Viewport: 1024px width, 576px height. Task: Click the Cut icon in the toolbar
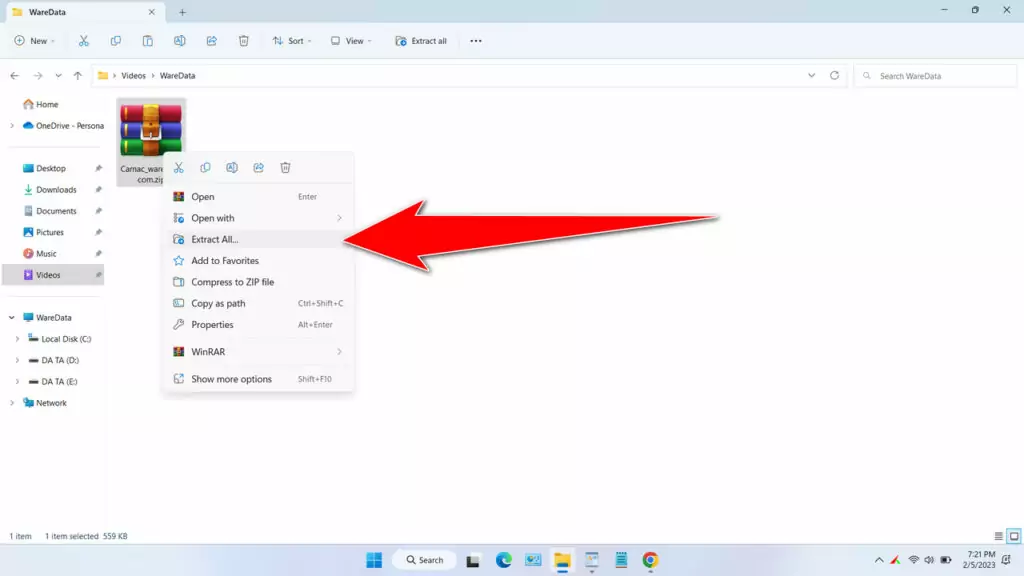coord(84,40)
